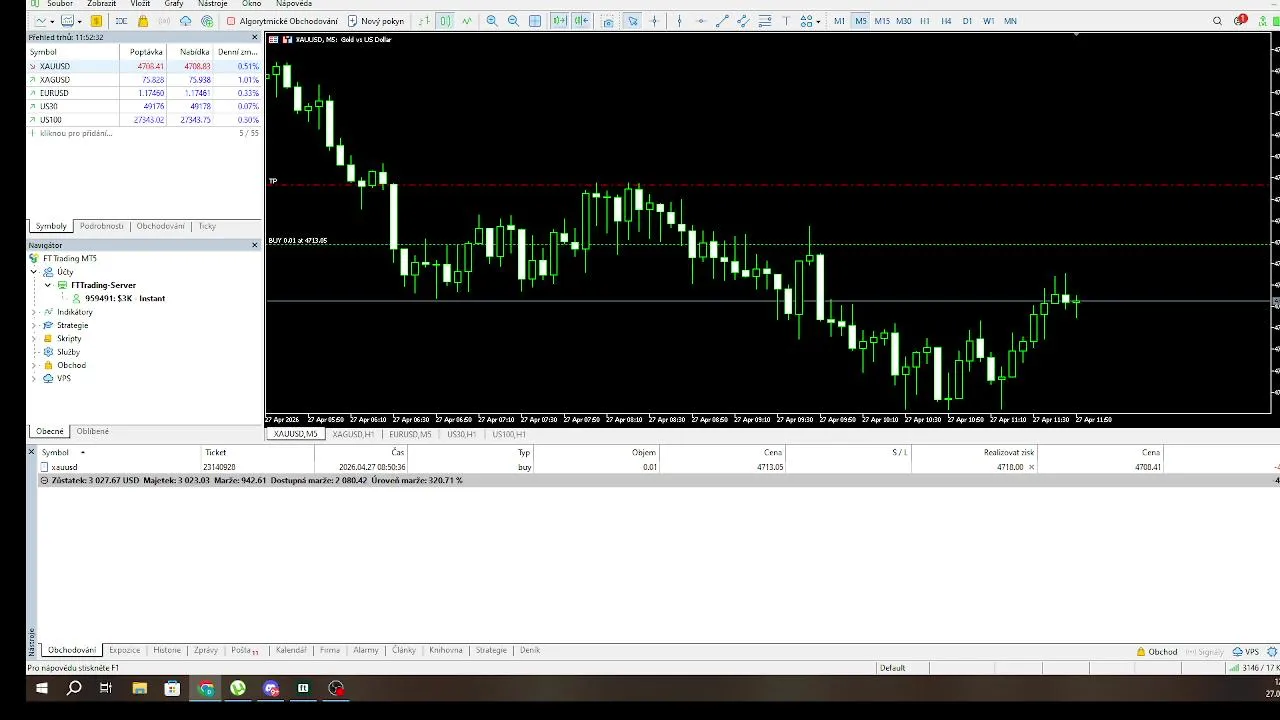Select the arrow cursor tool in the toolbar

[633, 21]
